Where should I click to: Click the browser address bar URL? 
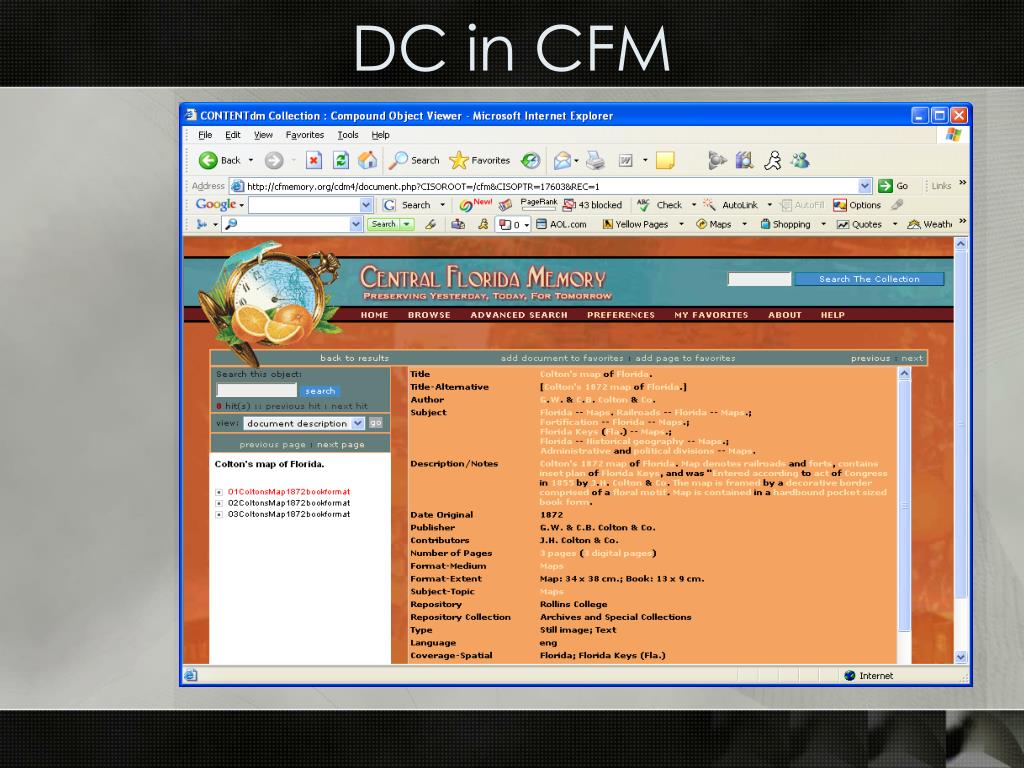click(423, 186)
